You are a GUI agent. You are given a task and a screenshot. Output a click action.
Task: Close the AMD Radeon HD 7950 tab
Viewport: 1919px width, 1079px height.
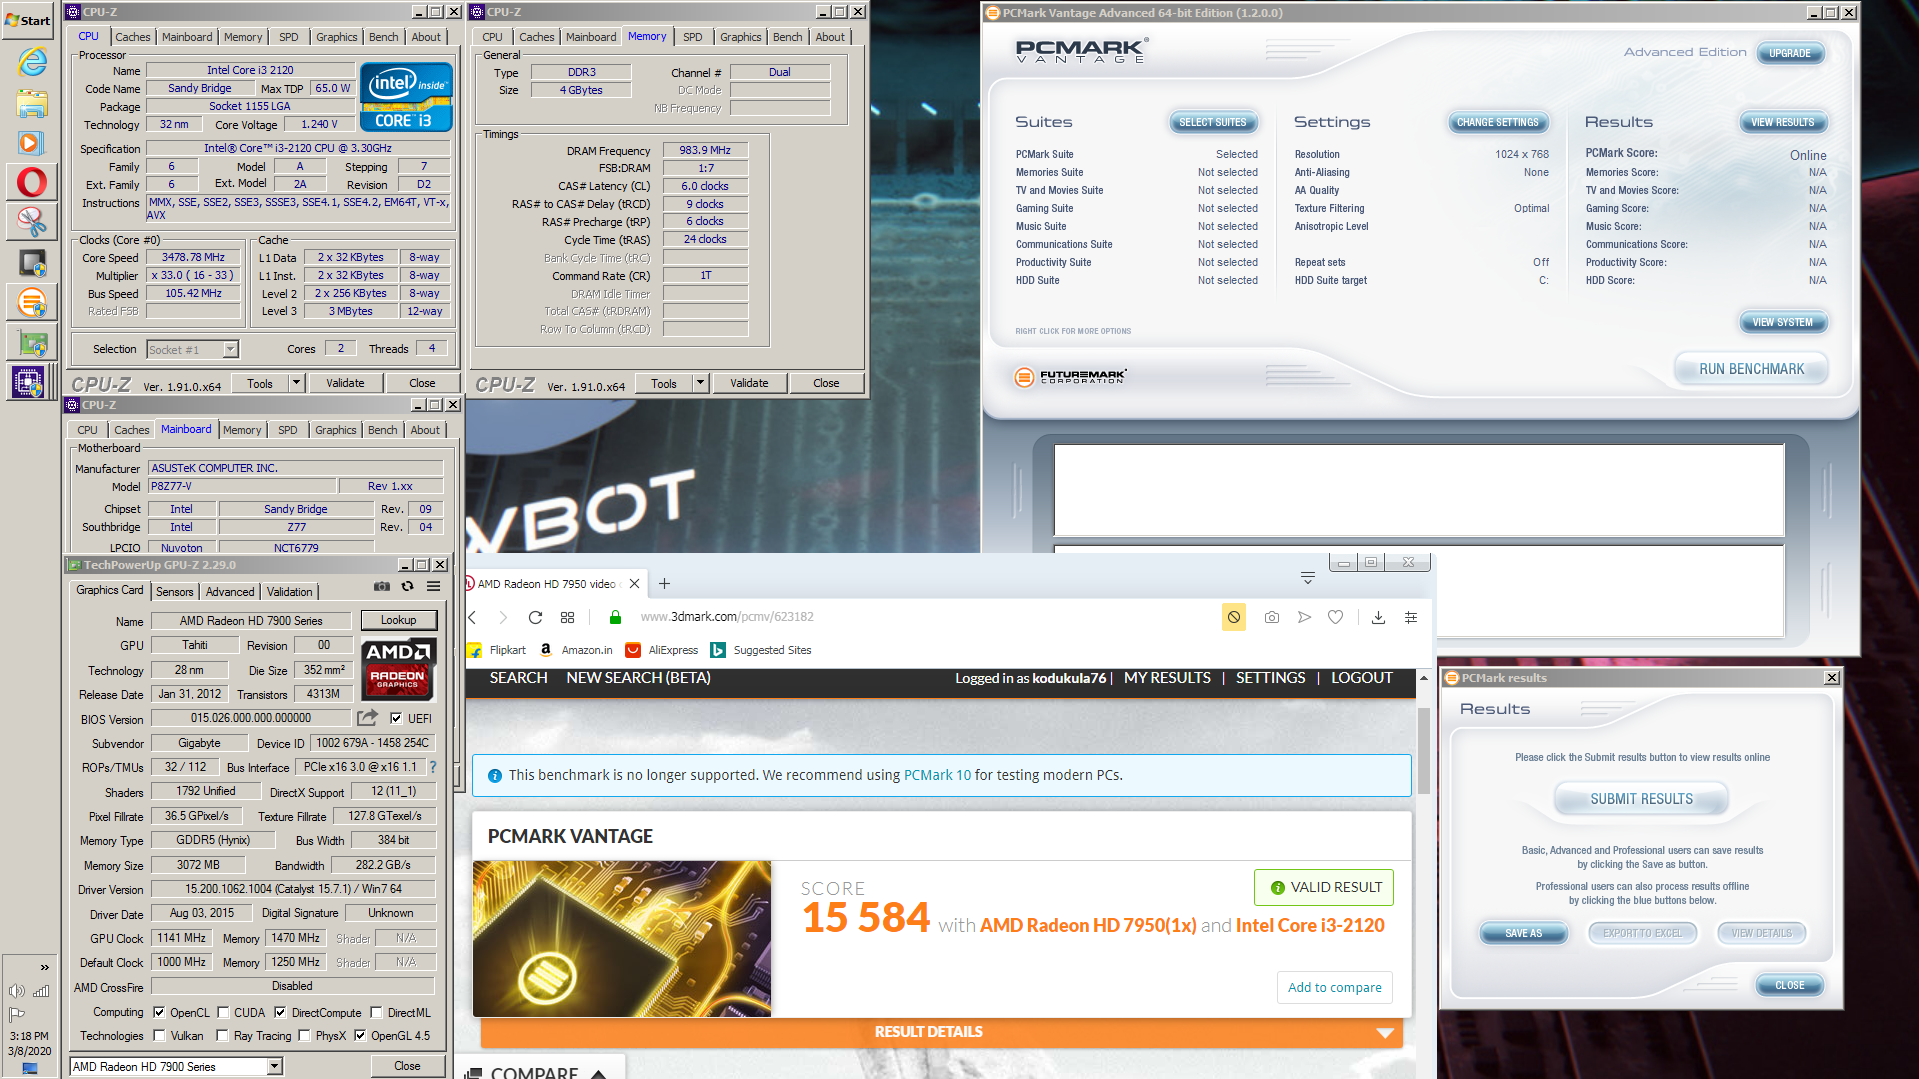click(634, 584)
